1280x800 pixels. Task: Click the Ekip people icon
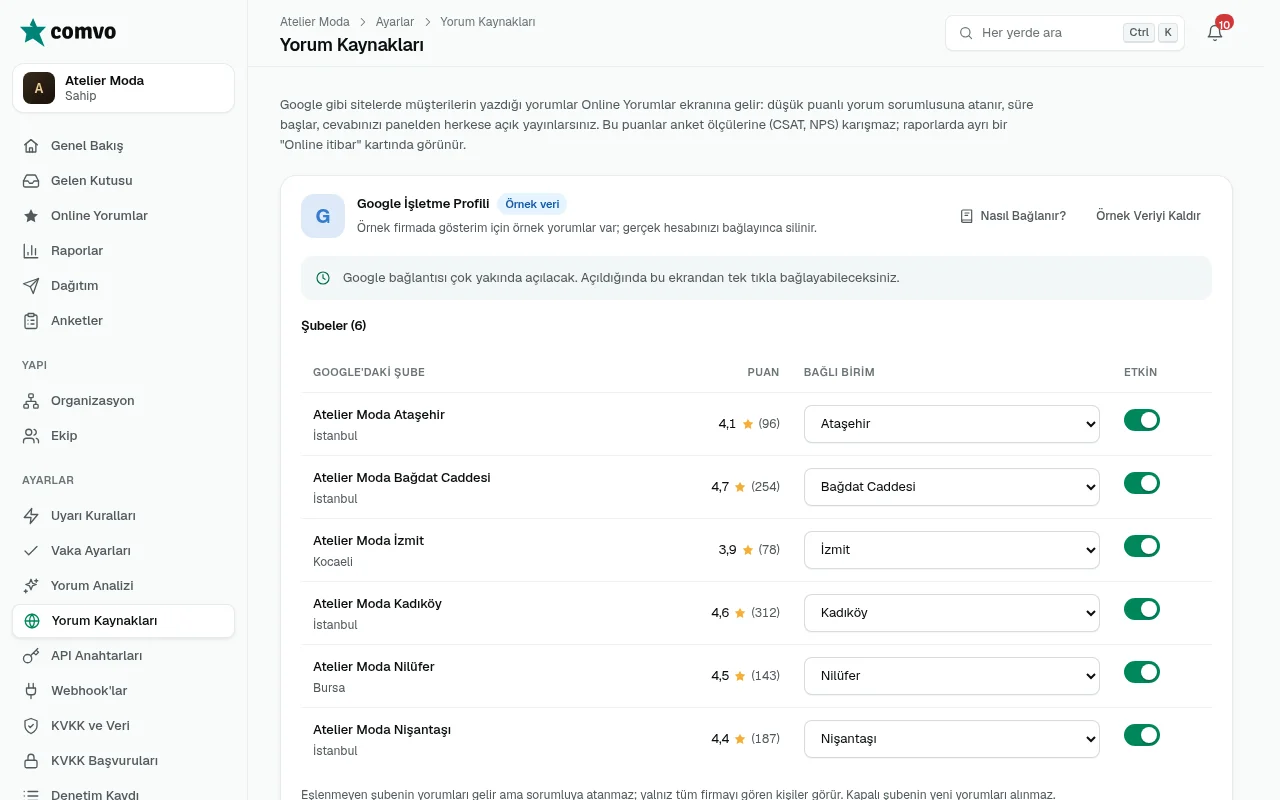(x=31, y=436)
